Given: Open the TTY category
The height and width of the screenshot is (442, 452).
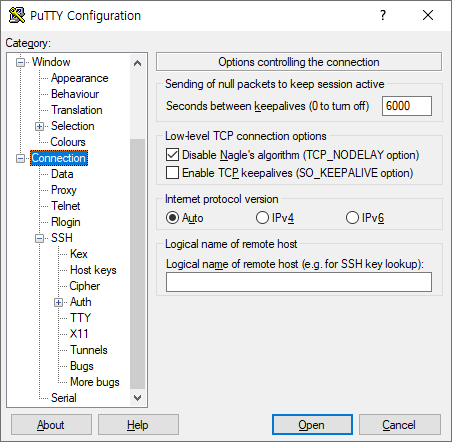Looking at the screenshot, I should [x=80, y=318].
